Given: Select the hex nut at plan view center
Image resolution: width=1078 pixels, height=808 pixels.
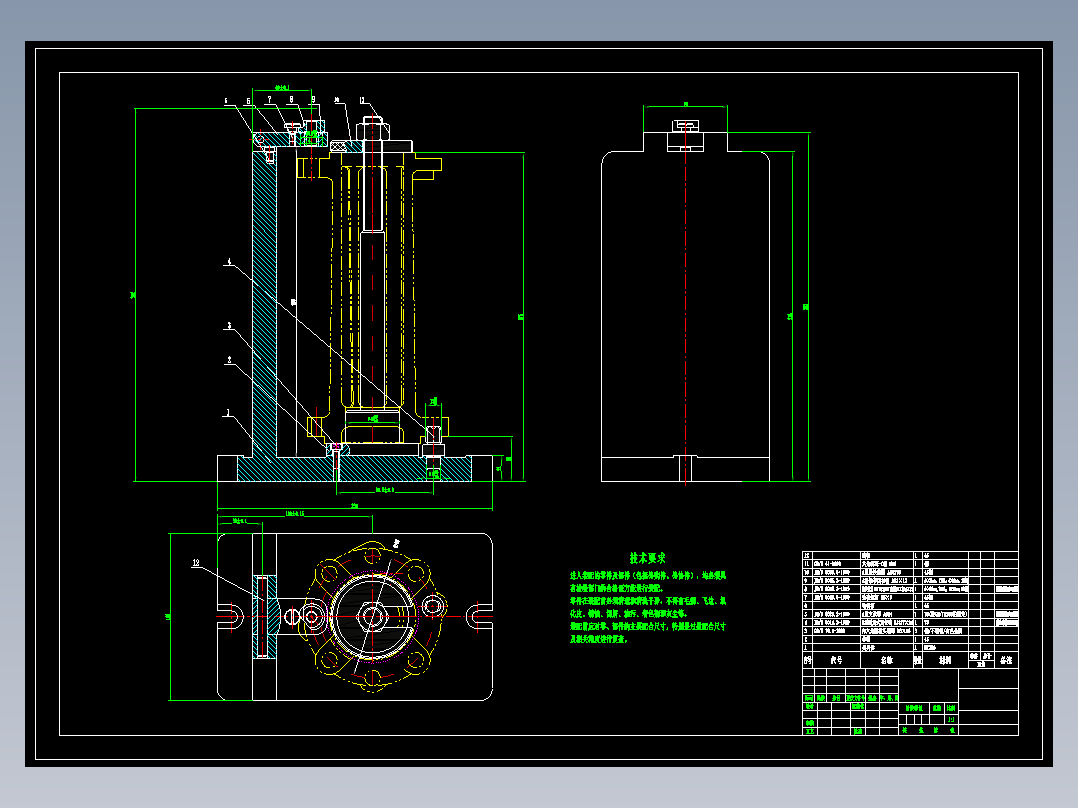Looking at the screenshot, I should [x=373, y=616].
